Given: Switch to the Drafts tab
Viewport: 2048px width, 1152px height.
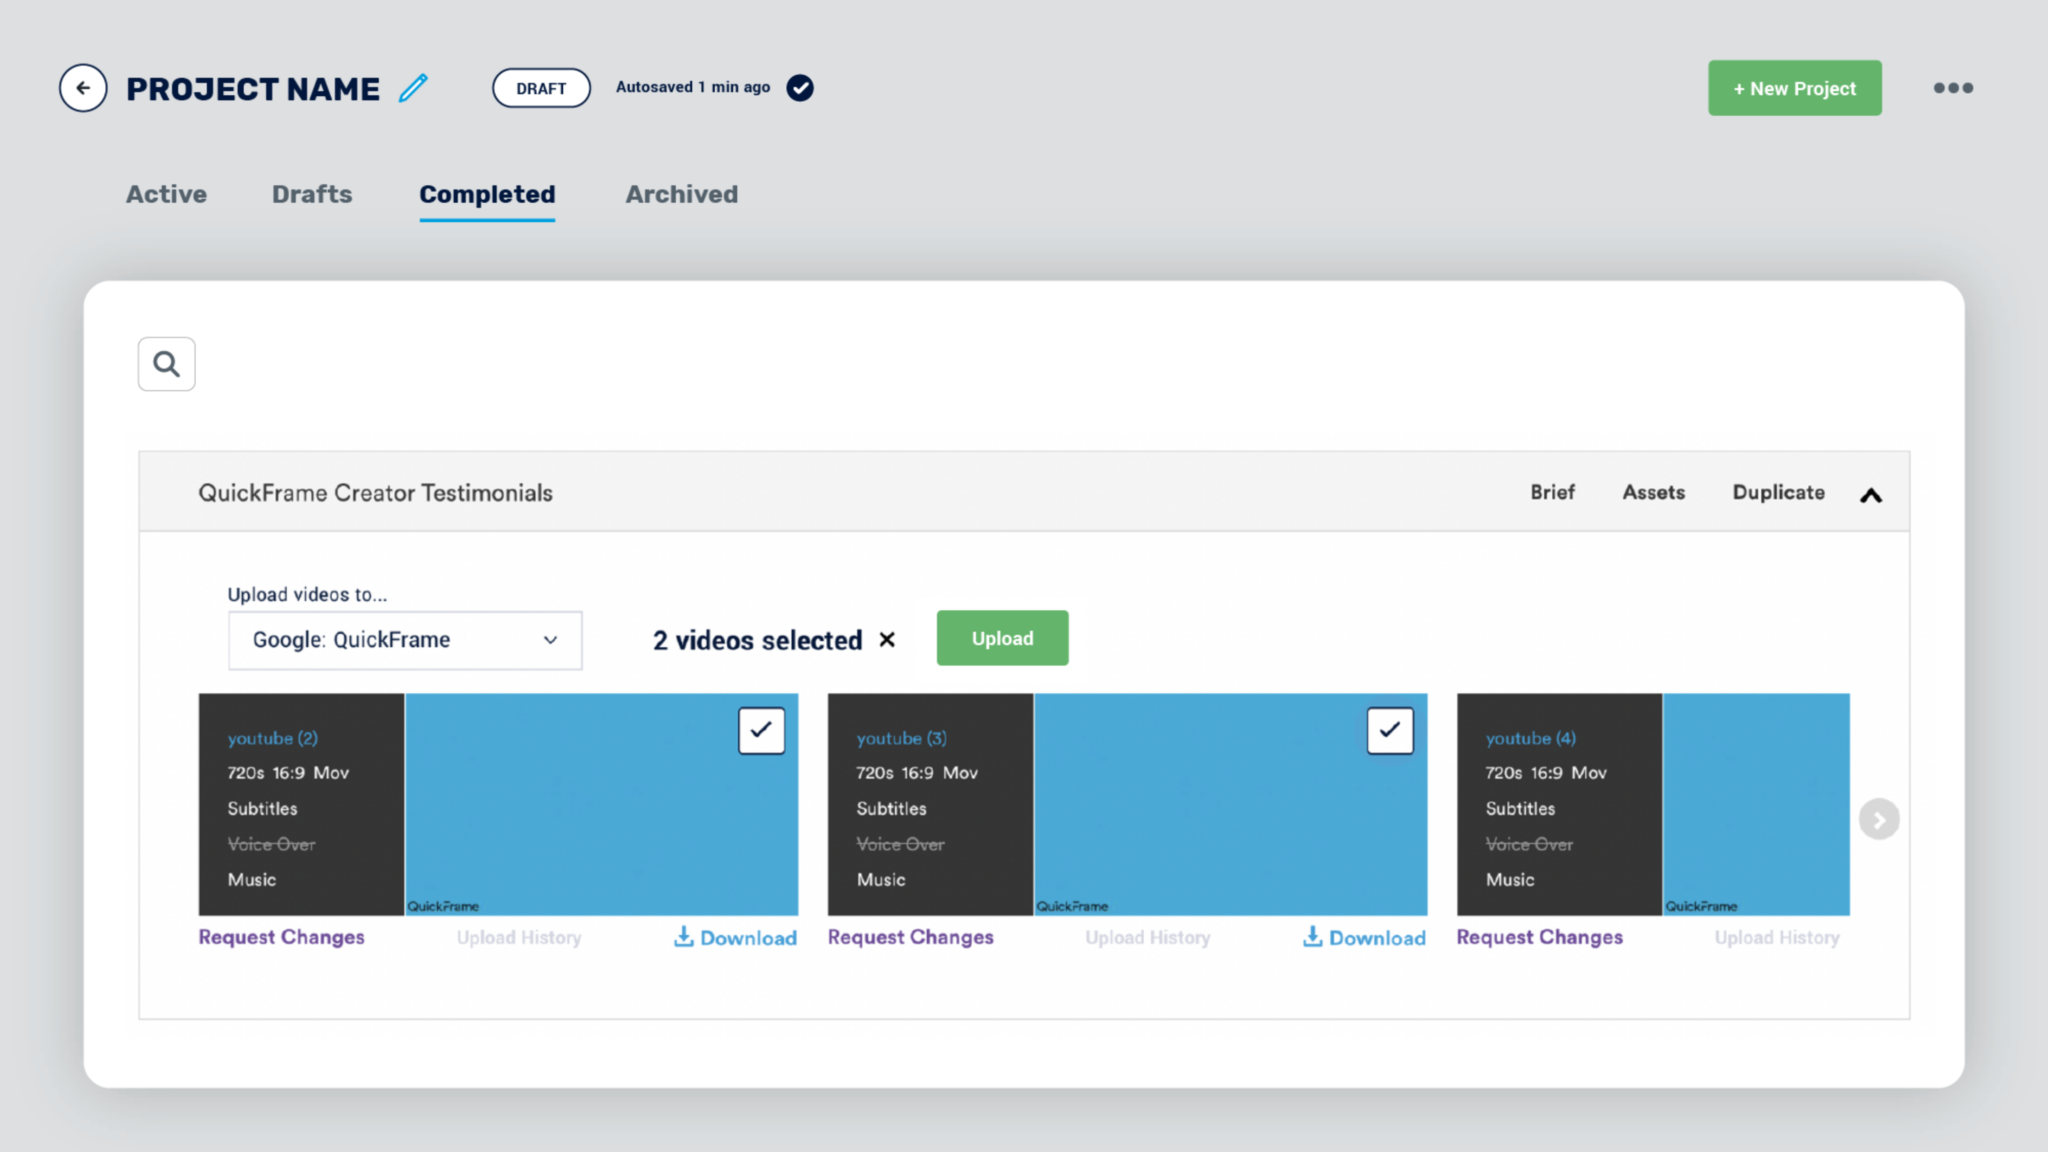Looking at the screenshot, I should pos(312,194).
